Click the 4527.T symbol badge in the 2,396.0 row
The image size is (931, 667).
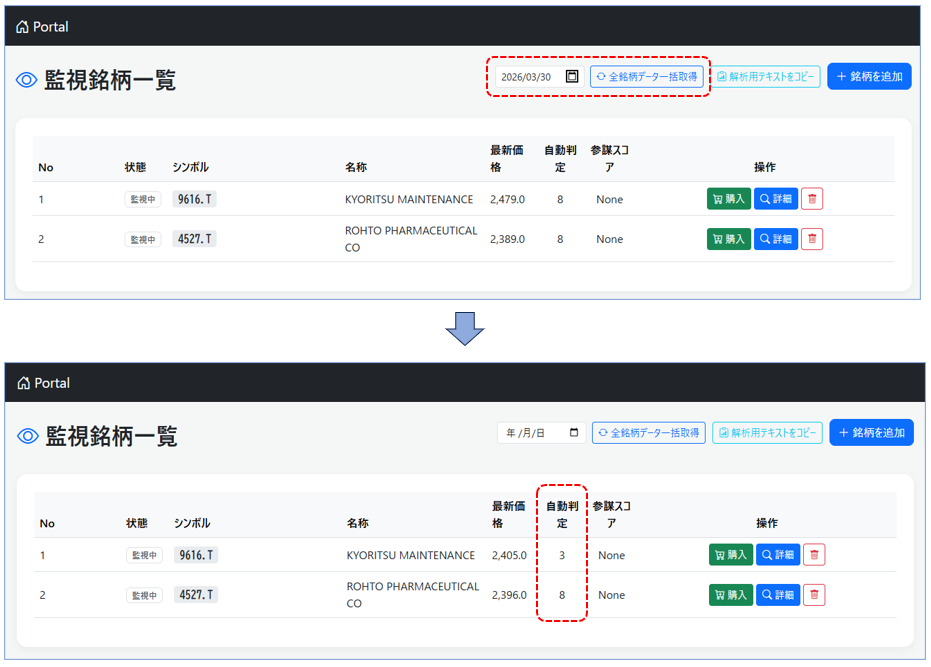(x=197, y=595)
